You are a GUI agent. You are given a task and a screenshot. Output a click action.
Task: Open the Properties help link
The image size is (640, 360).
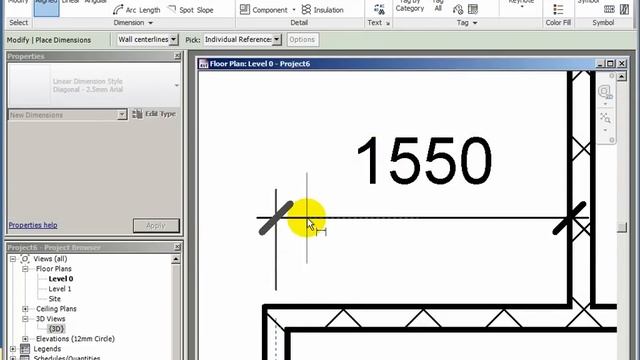pos(33,225)
